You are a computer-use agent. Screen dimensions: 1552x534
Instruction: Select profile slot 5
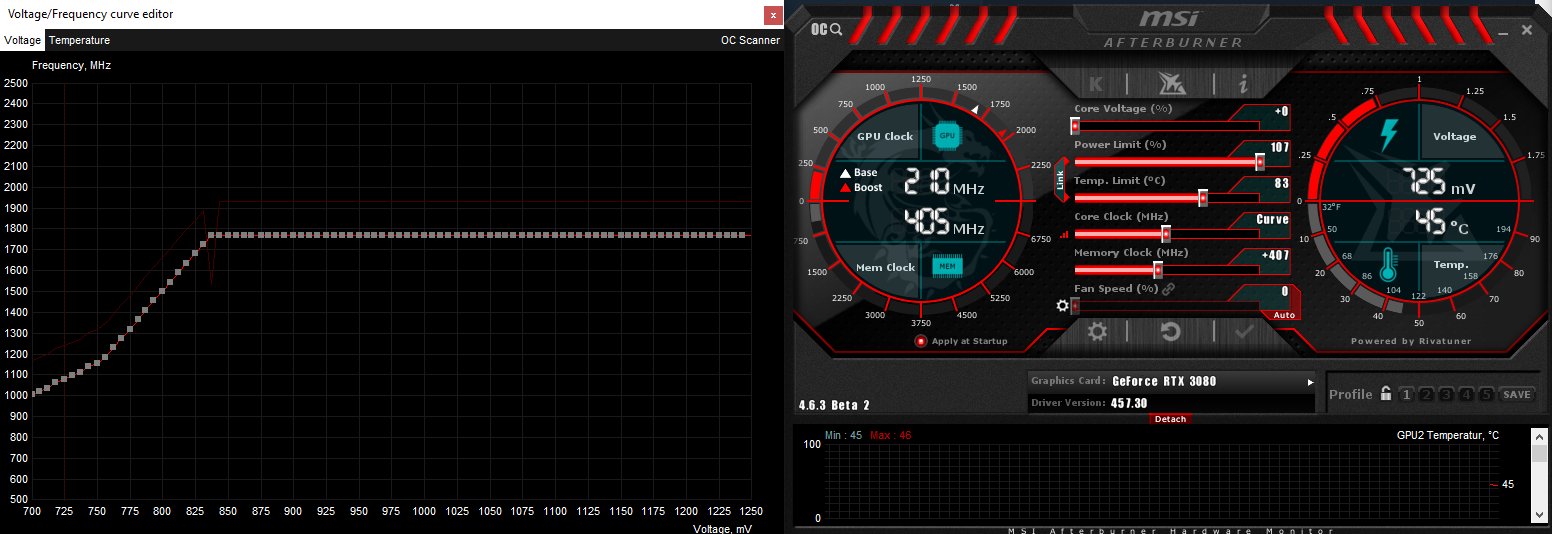[1486, 394]
